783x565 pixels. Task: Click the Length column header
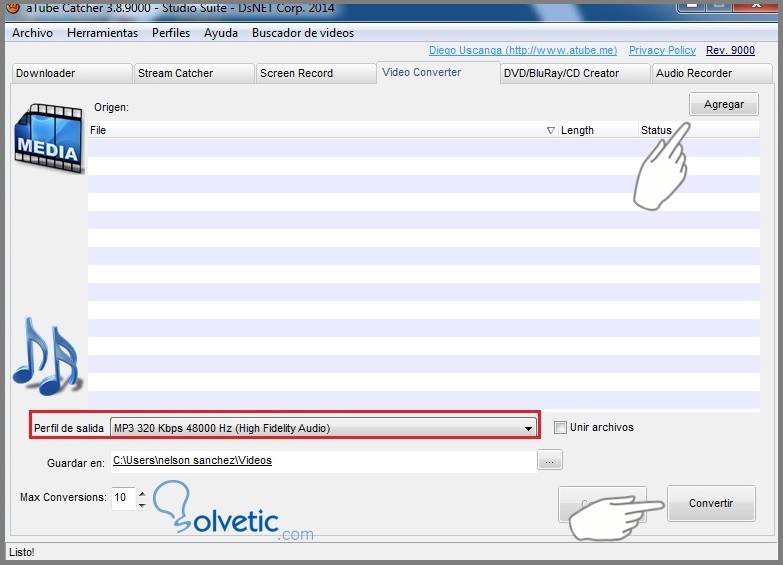pyautogui.click(x=598, y=130)
